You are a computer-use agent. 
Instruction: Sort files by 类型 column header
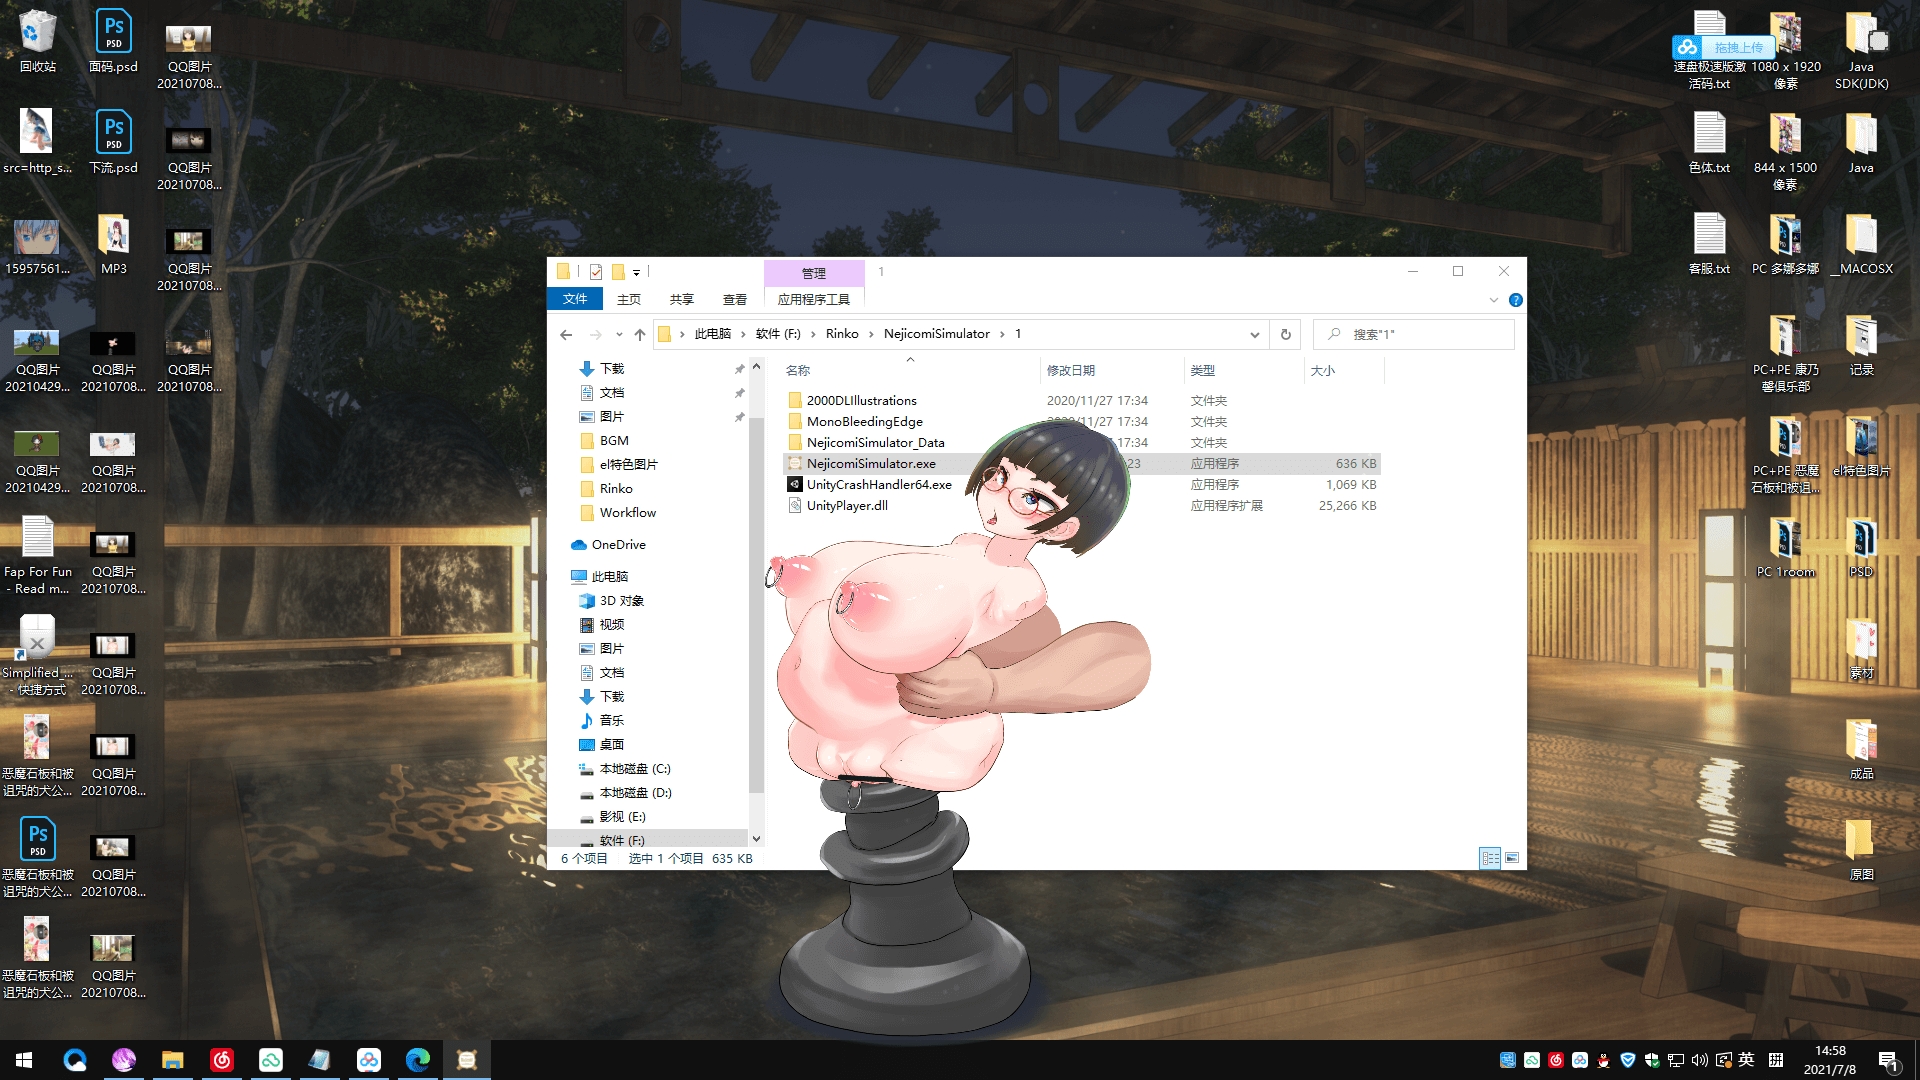point(1203,371)
